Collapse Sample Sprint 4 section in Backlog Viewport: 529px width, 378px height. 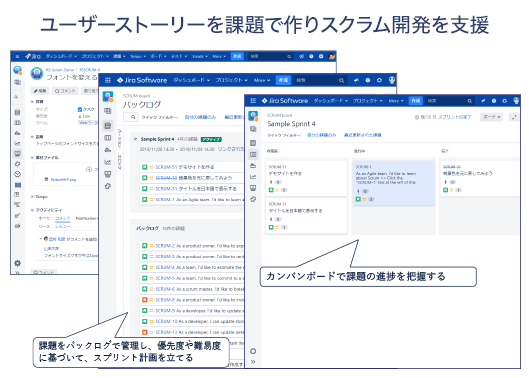tap(135, 139)
